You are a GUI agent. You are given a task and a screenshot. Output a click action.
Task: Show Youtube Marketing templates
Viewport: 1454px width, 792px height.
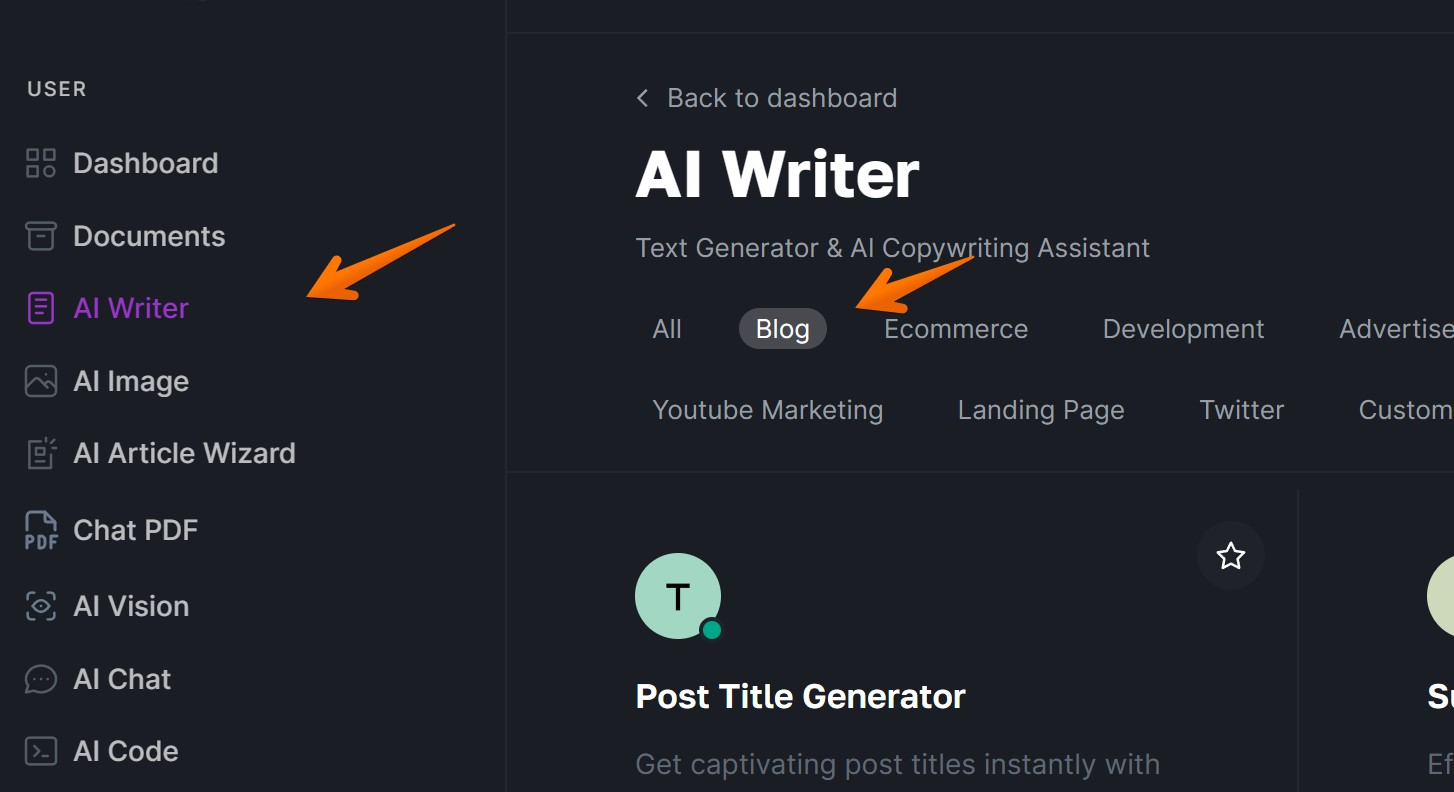[768, 410]
